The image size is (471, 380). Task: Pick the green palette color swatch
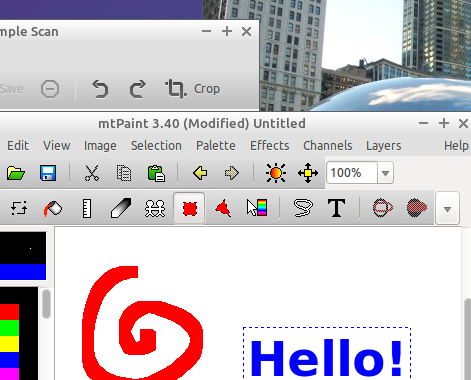pyautogui.click(x=9, y=328)
